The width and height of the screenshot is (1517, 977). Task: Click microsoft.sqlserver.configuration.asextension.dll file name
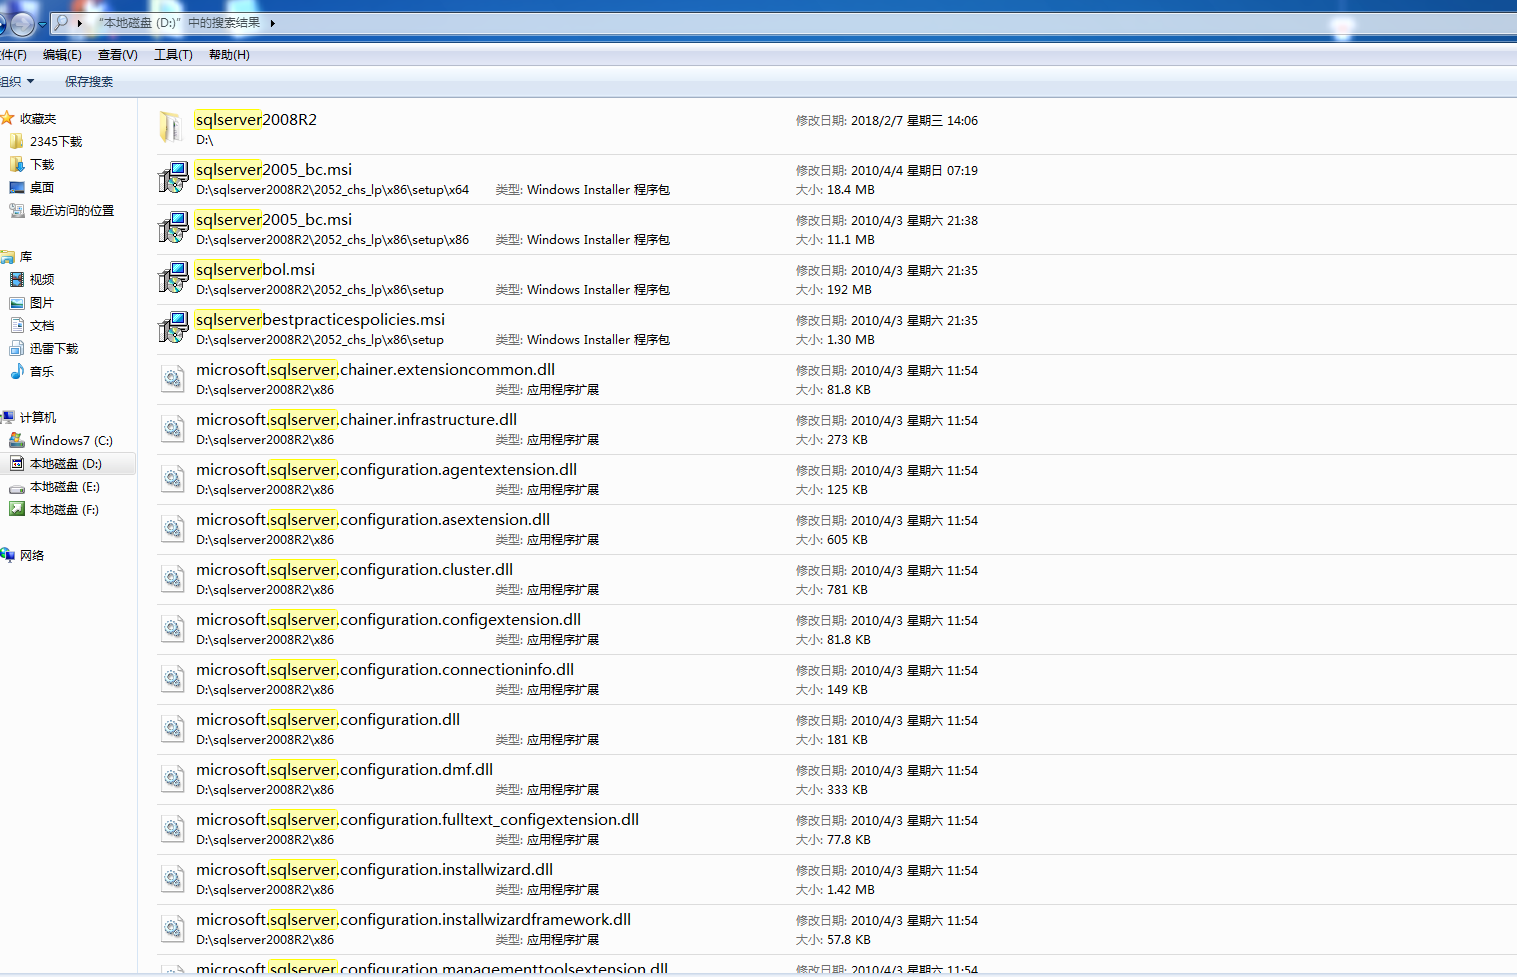[x=373, y=520]
